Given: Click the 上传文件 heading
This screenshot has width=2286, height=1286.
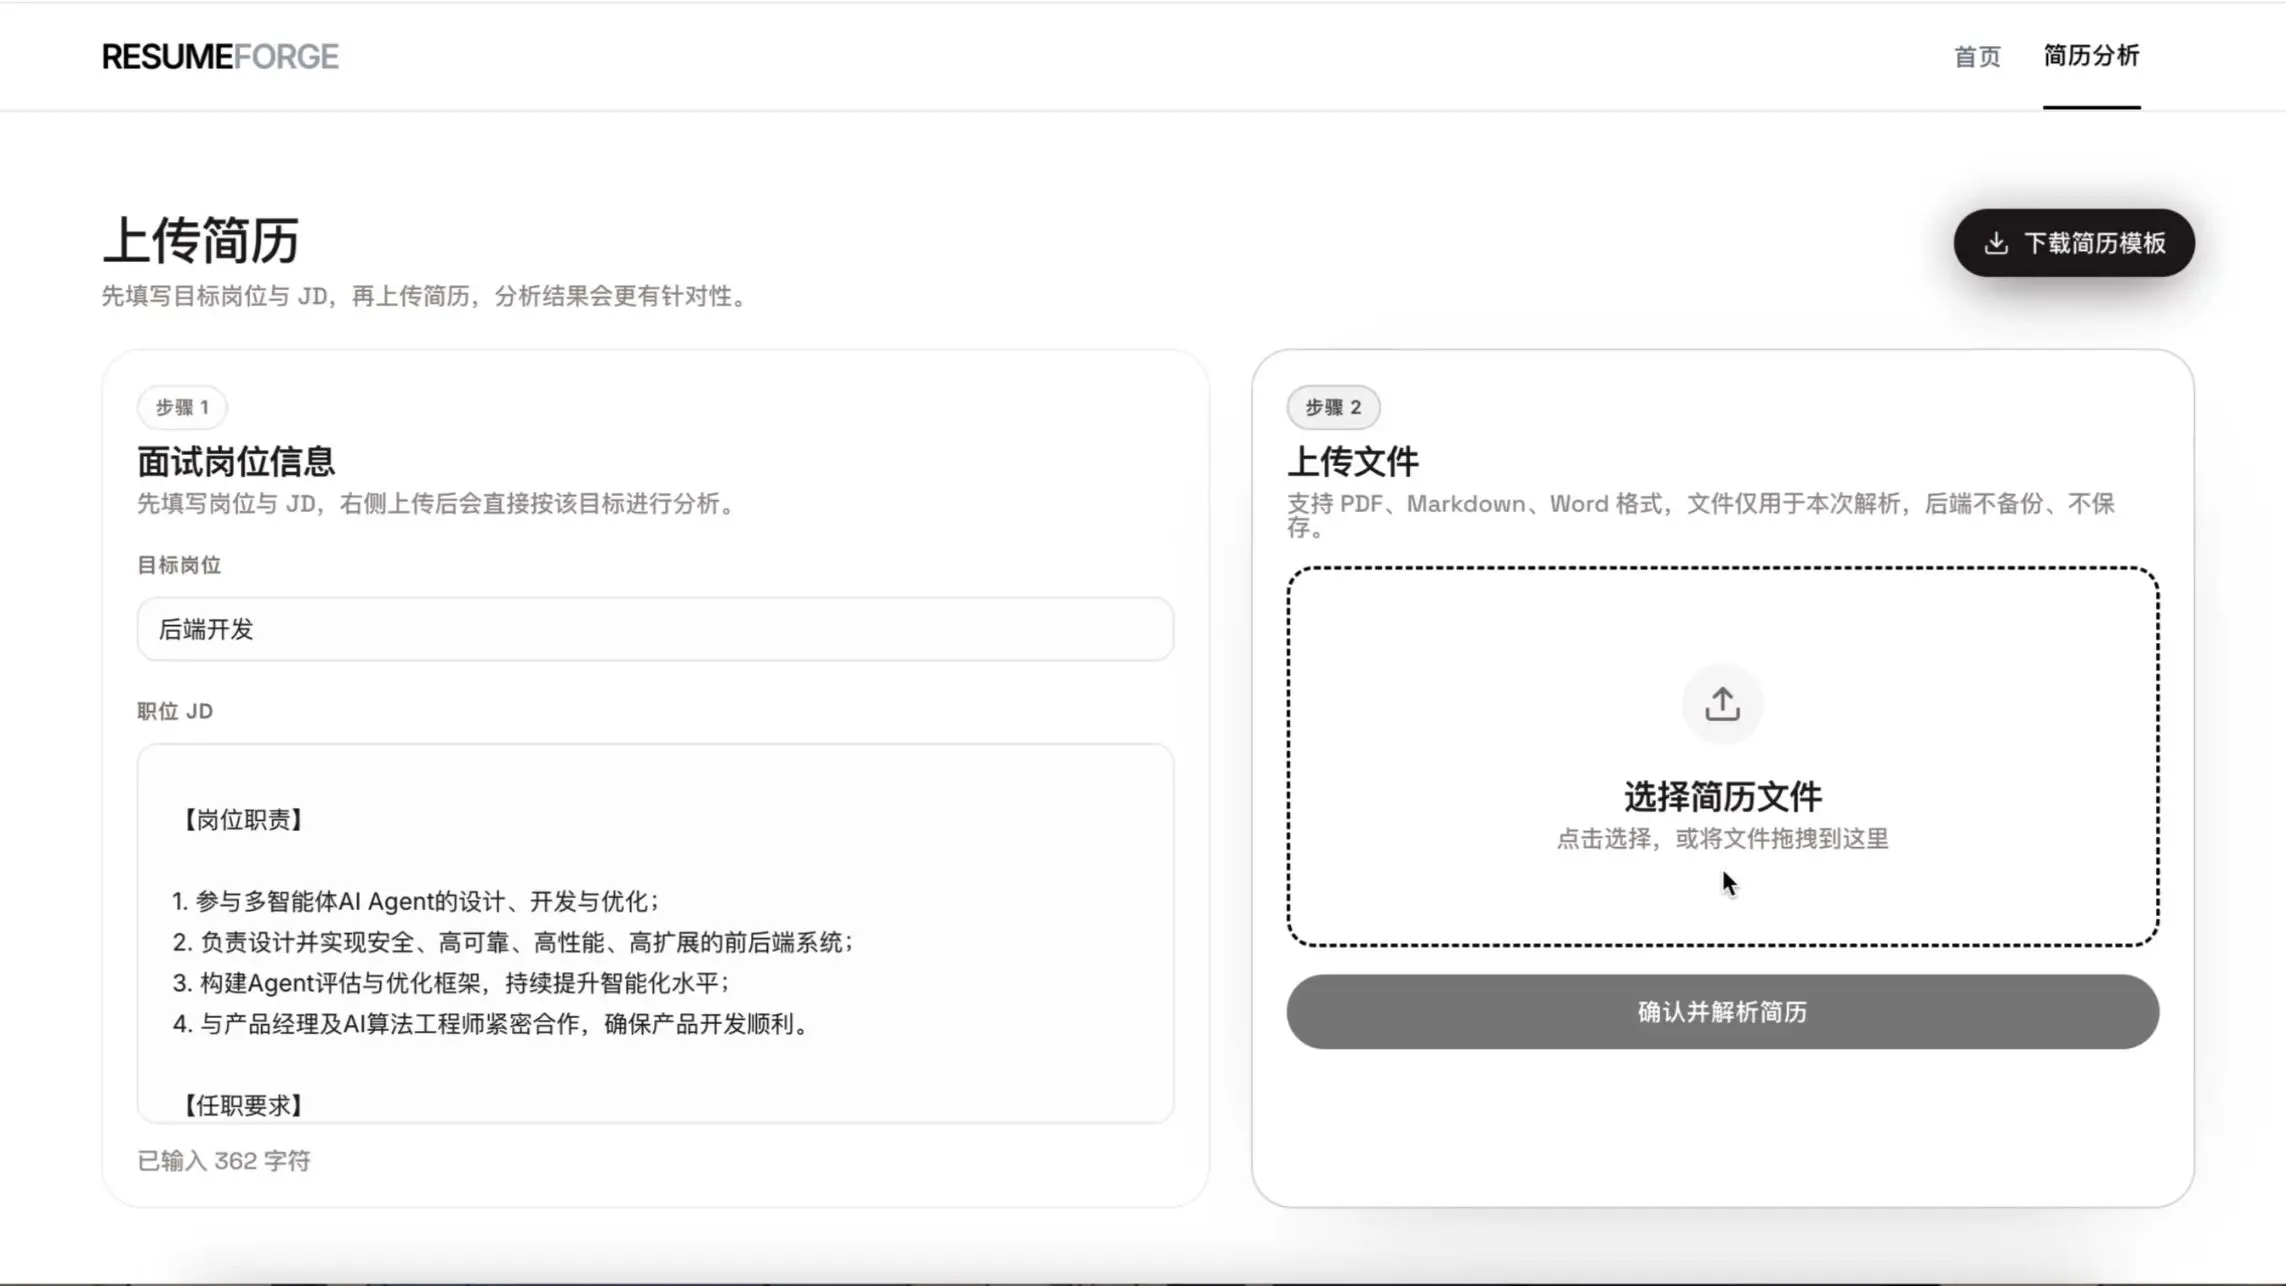Looking at the screenshot, I should click(x=1353, y=462).
